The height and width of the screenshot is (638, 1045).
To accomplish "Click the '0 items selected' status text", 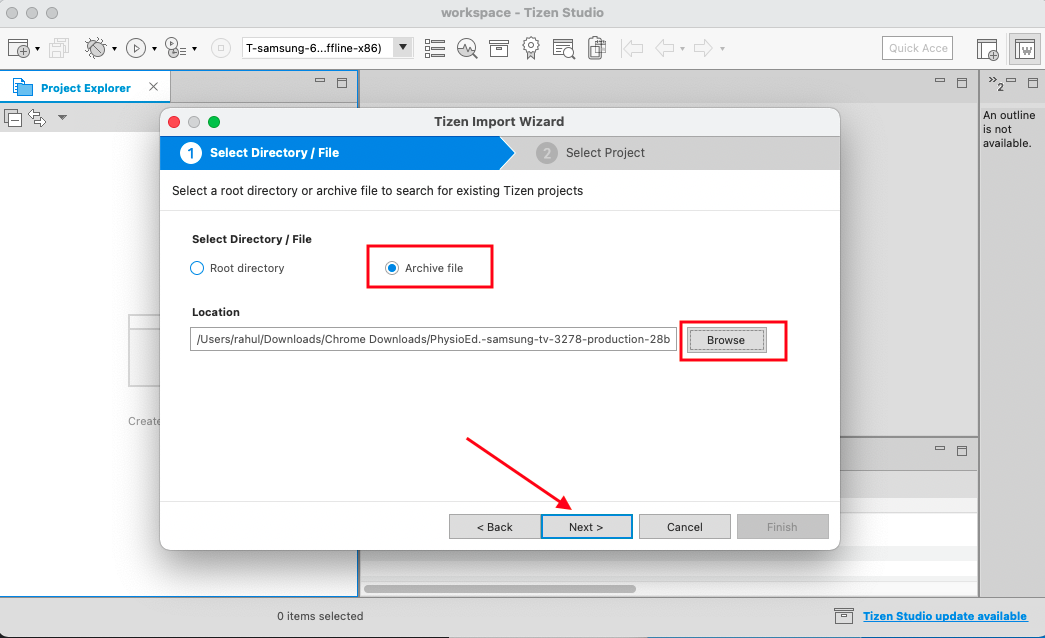I will pos(320,616).
